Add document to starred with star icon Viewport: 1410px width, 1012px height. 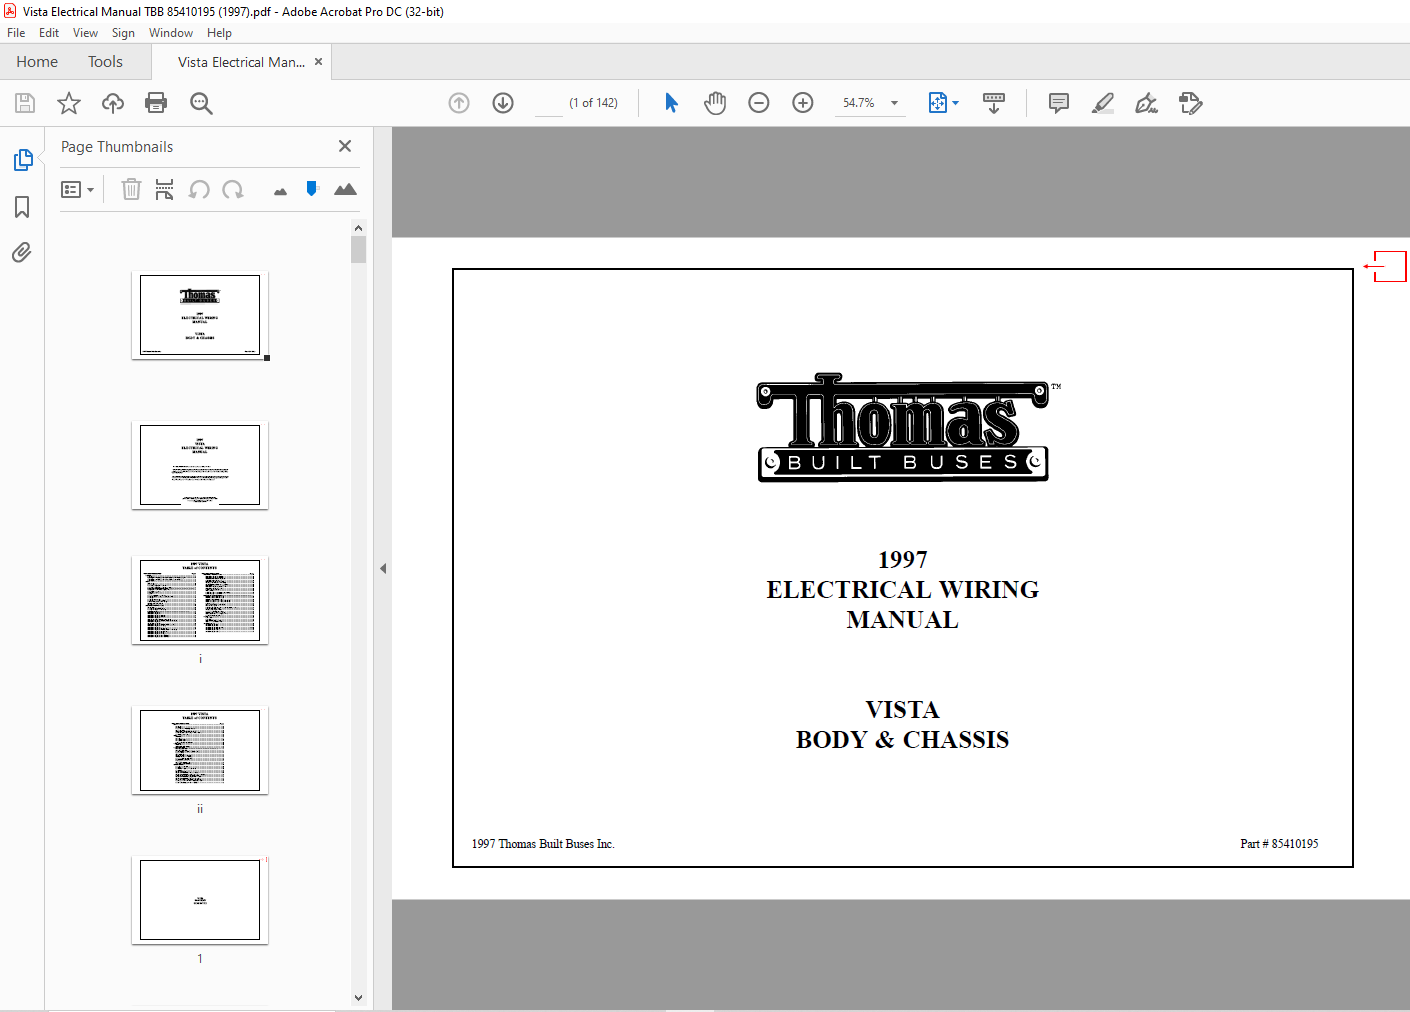[x=69, y=103]
